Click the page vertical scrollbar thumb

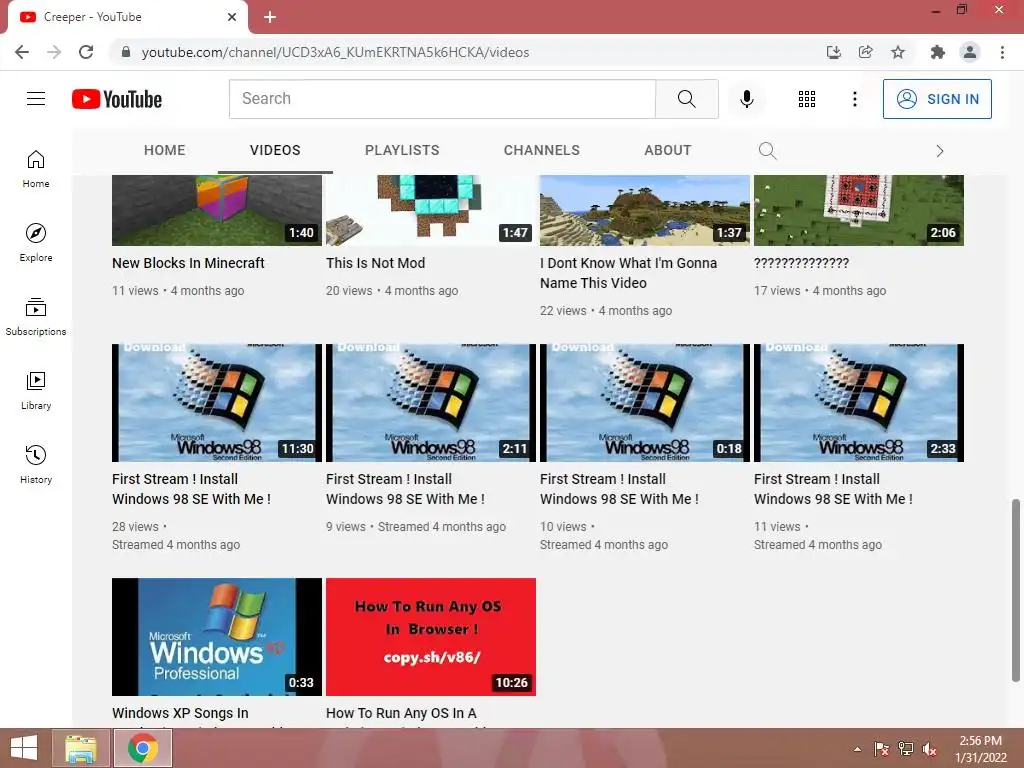(x=1016, y=590)
